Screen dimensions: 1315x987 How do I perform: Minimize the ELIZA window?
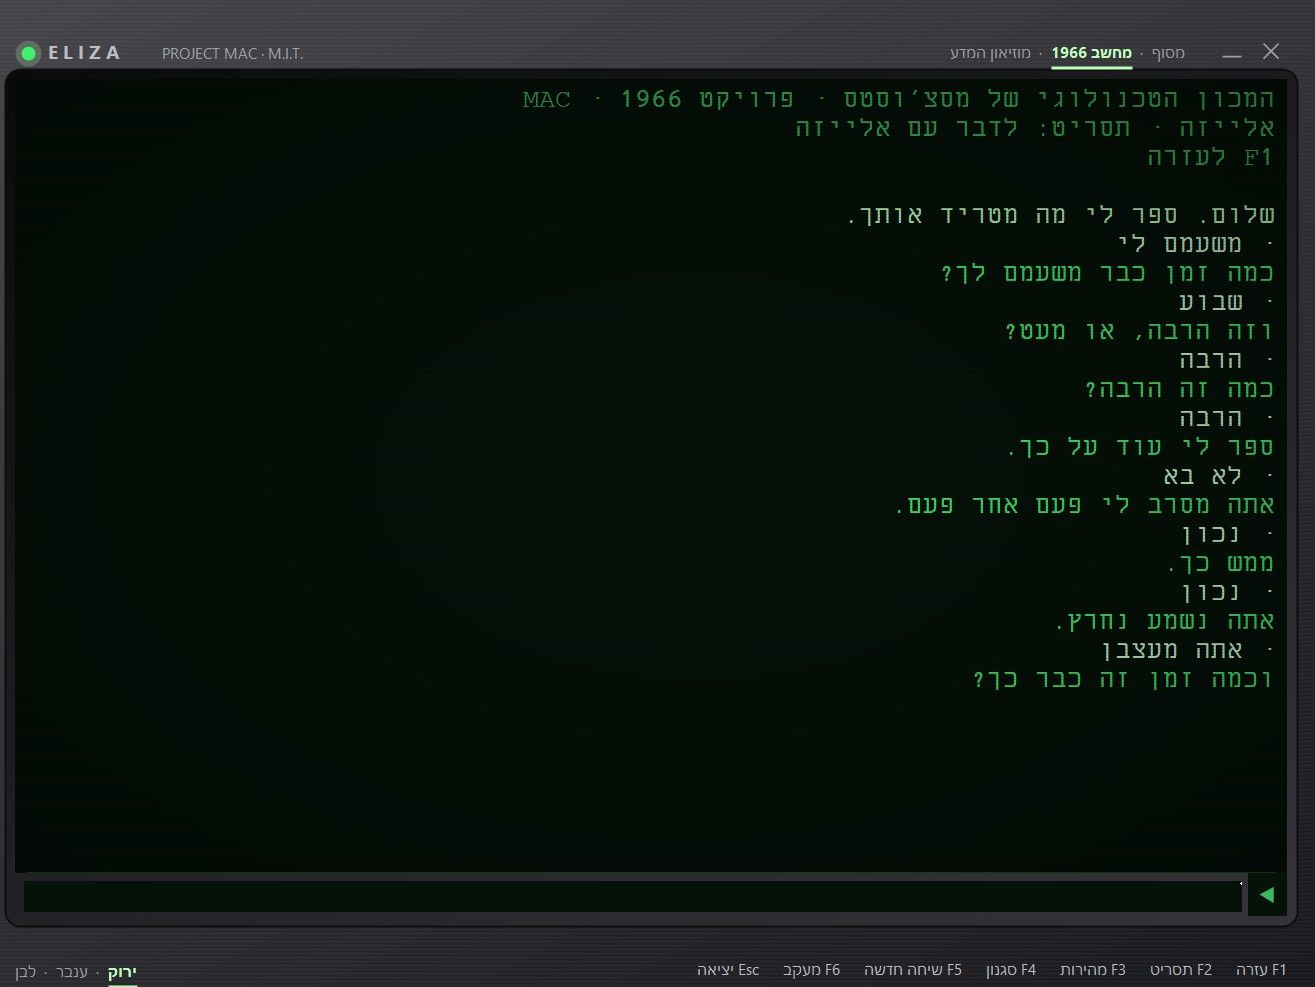pos(1232,53)
